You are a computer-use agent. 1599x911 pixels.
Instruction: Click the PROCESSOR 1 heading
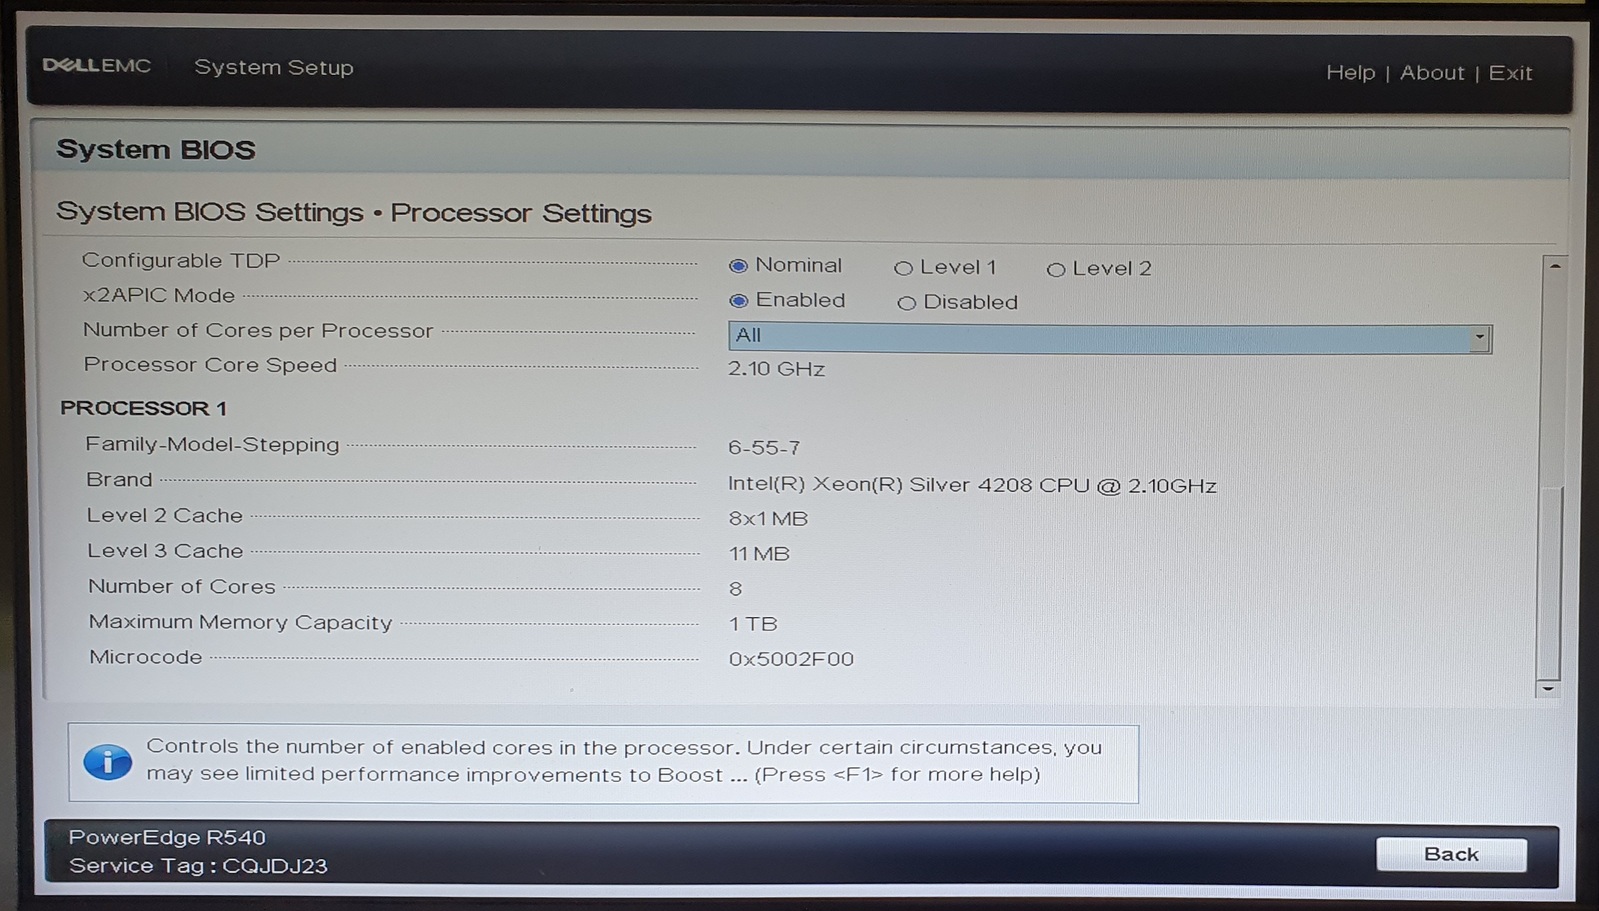[x=143, y=408]
